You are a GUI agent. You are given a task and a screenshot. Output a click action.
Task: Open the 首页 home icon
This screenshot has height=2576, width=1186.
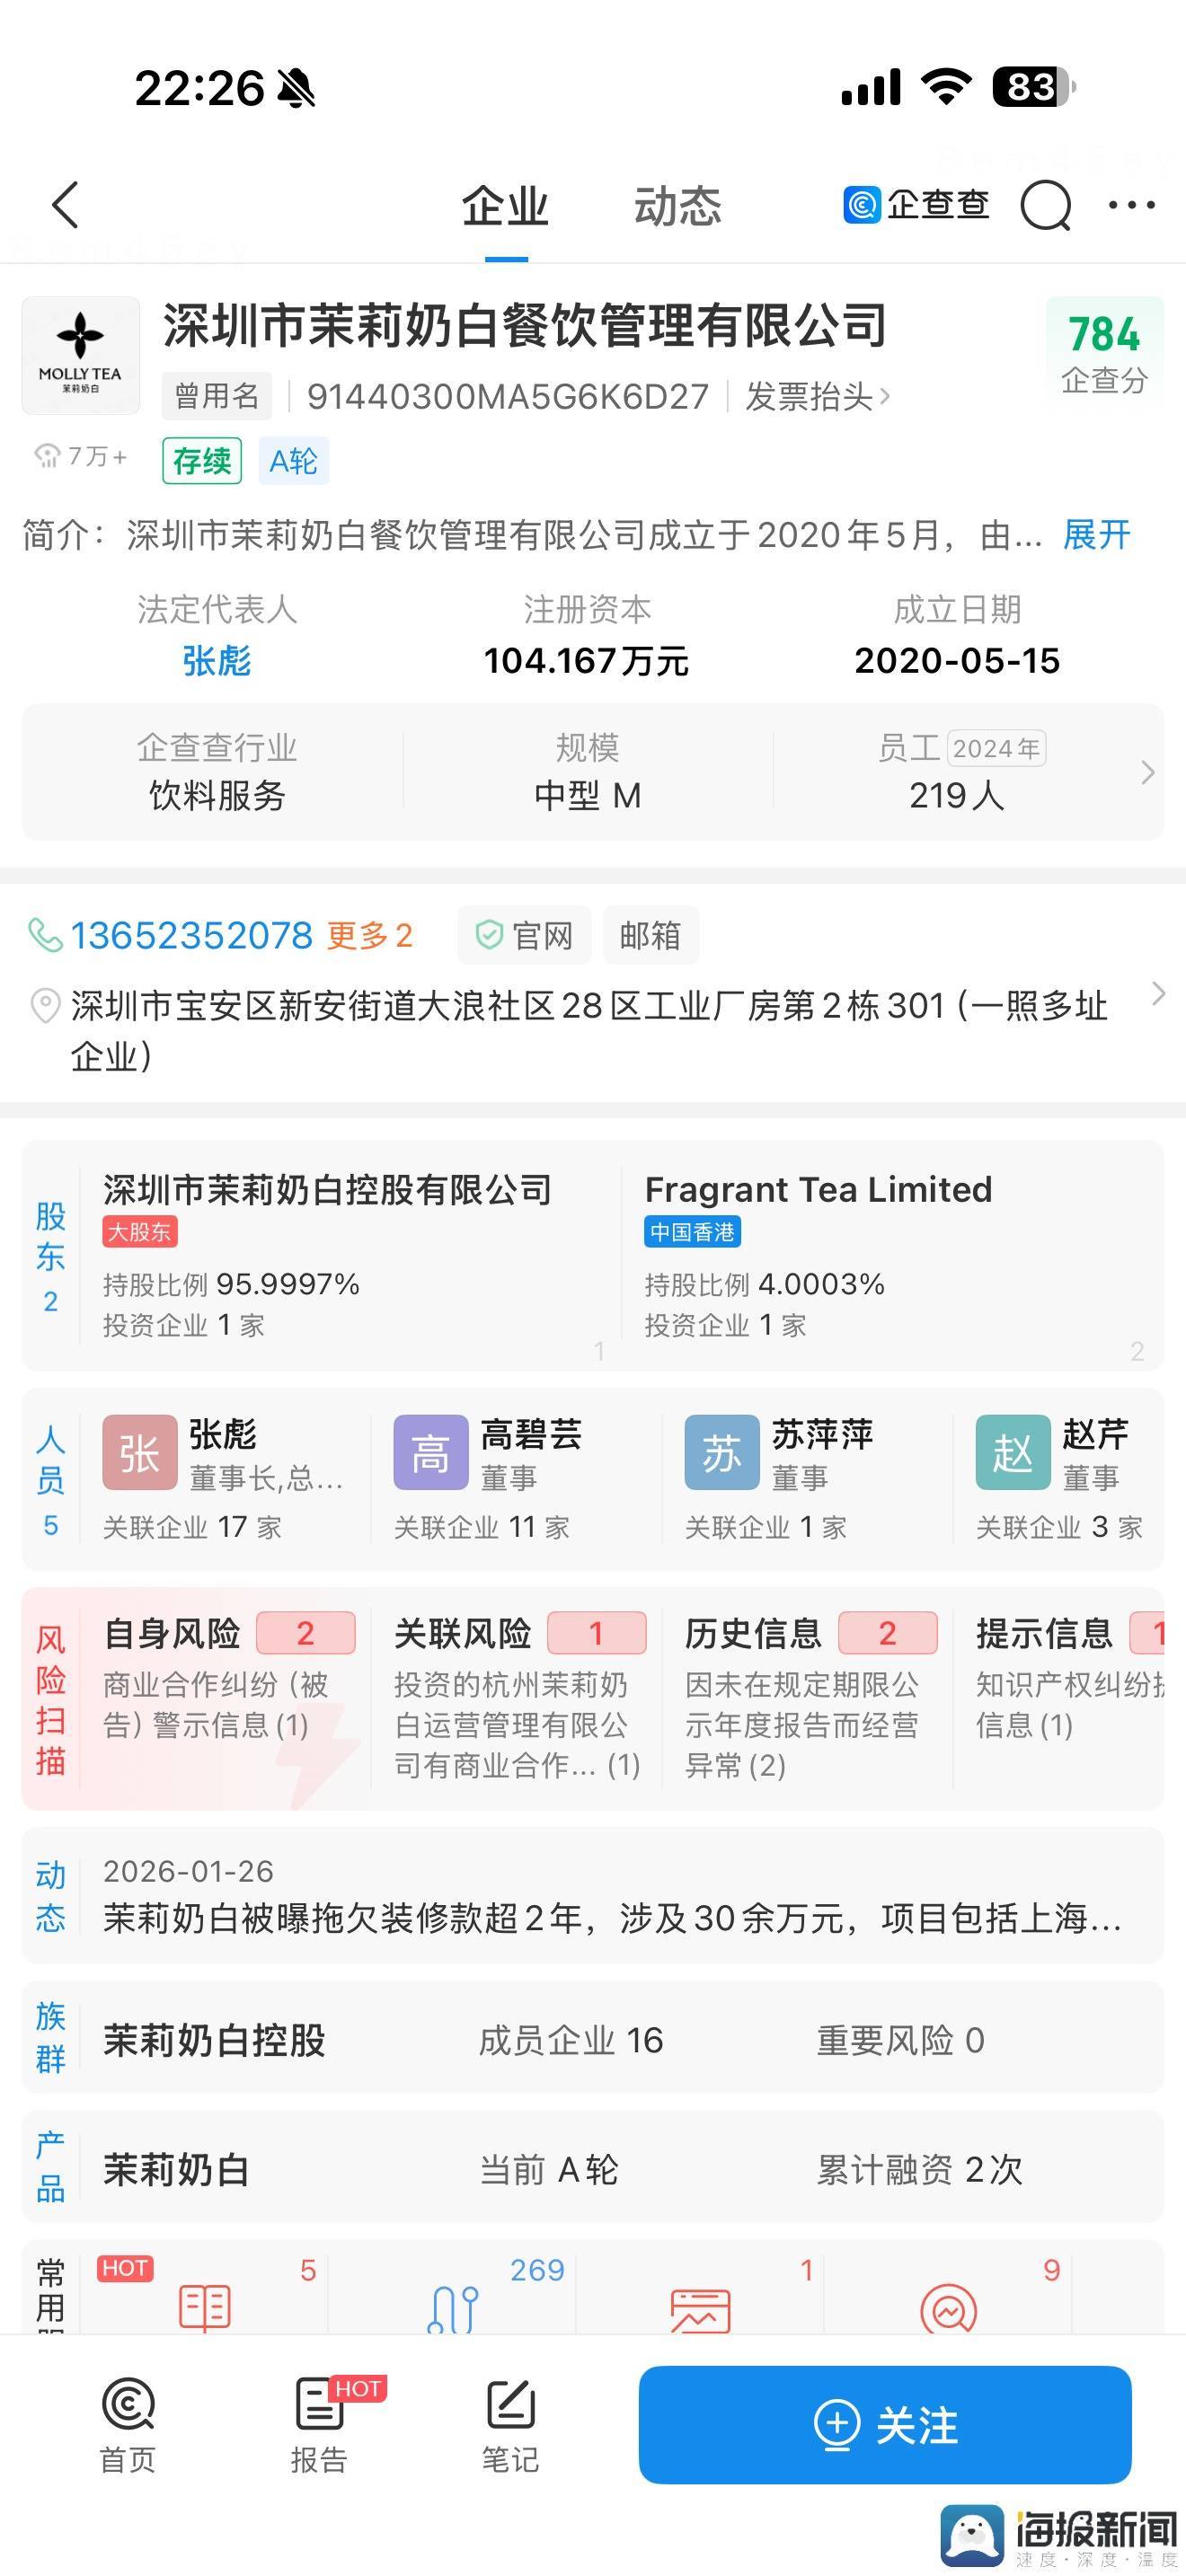pos(128,2424)
